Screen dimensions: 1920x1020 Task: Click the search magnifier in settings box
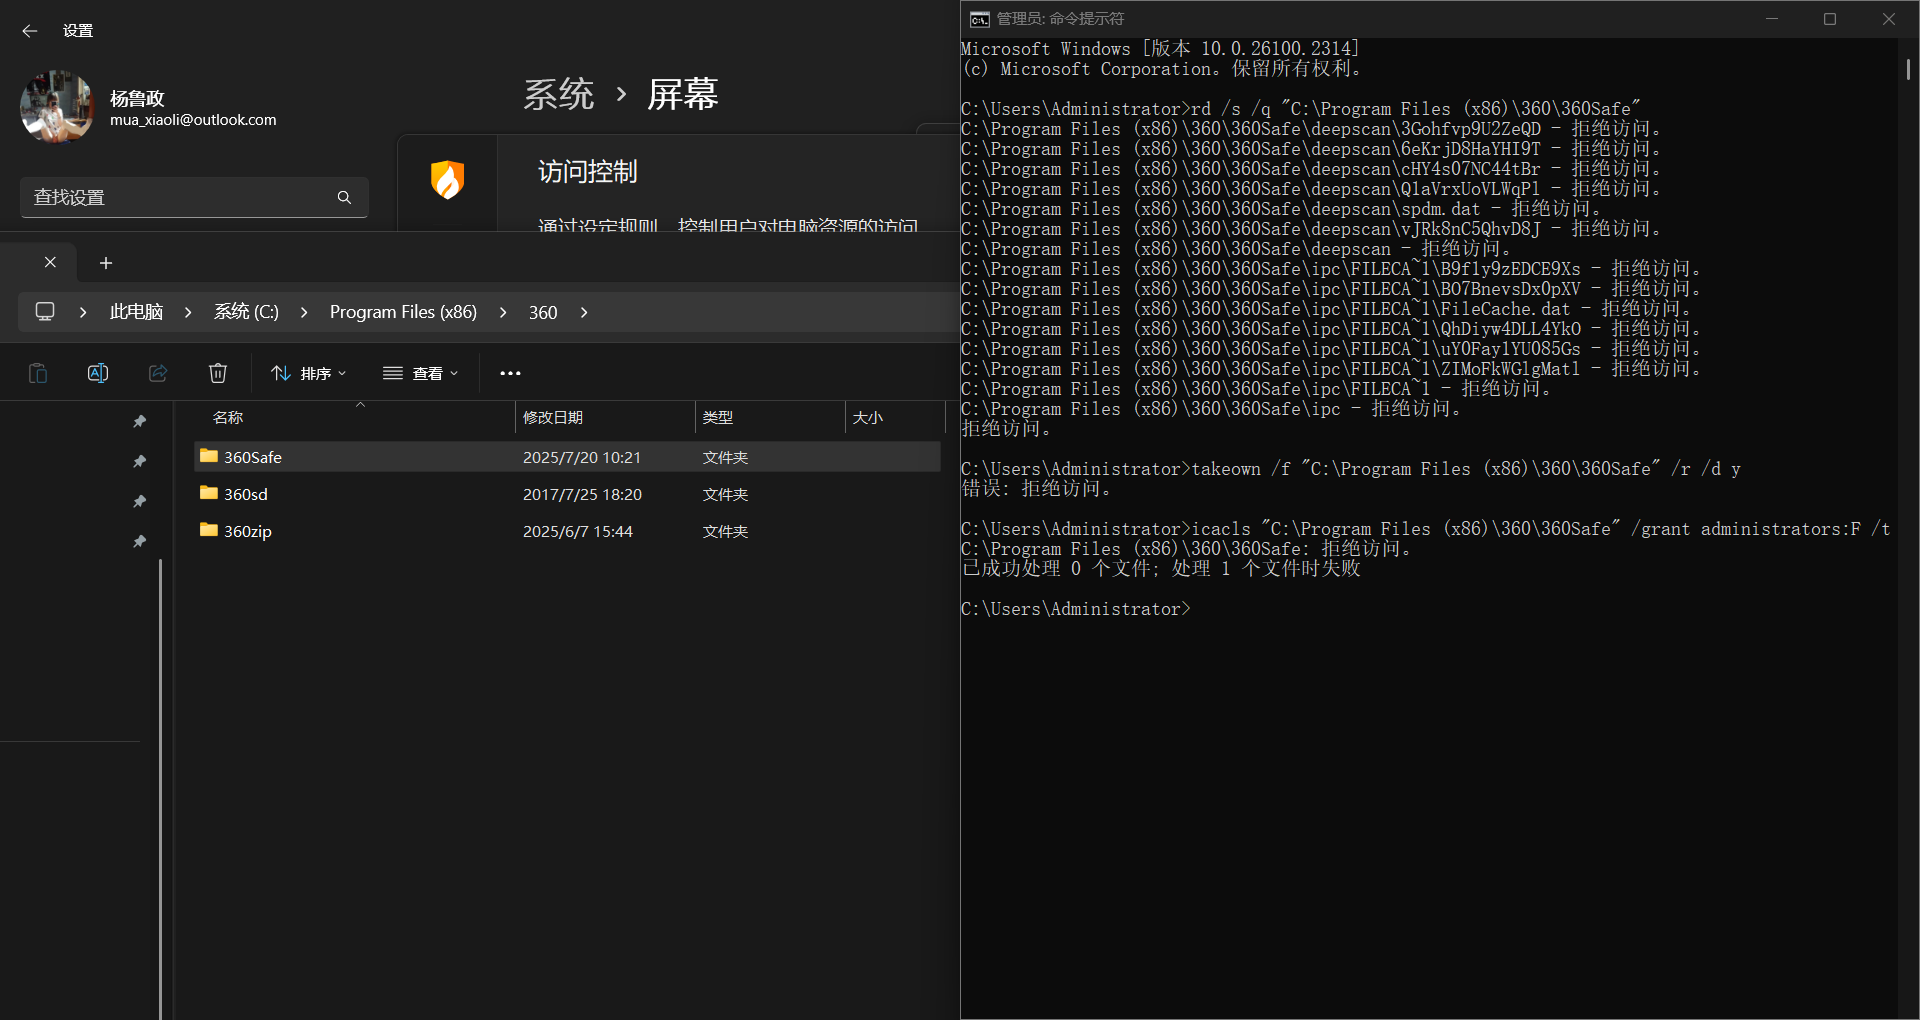point(344,198)
